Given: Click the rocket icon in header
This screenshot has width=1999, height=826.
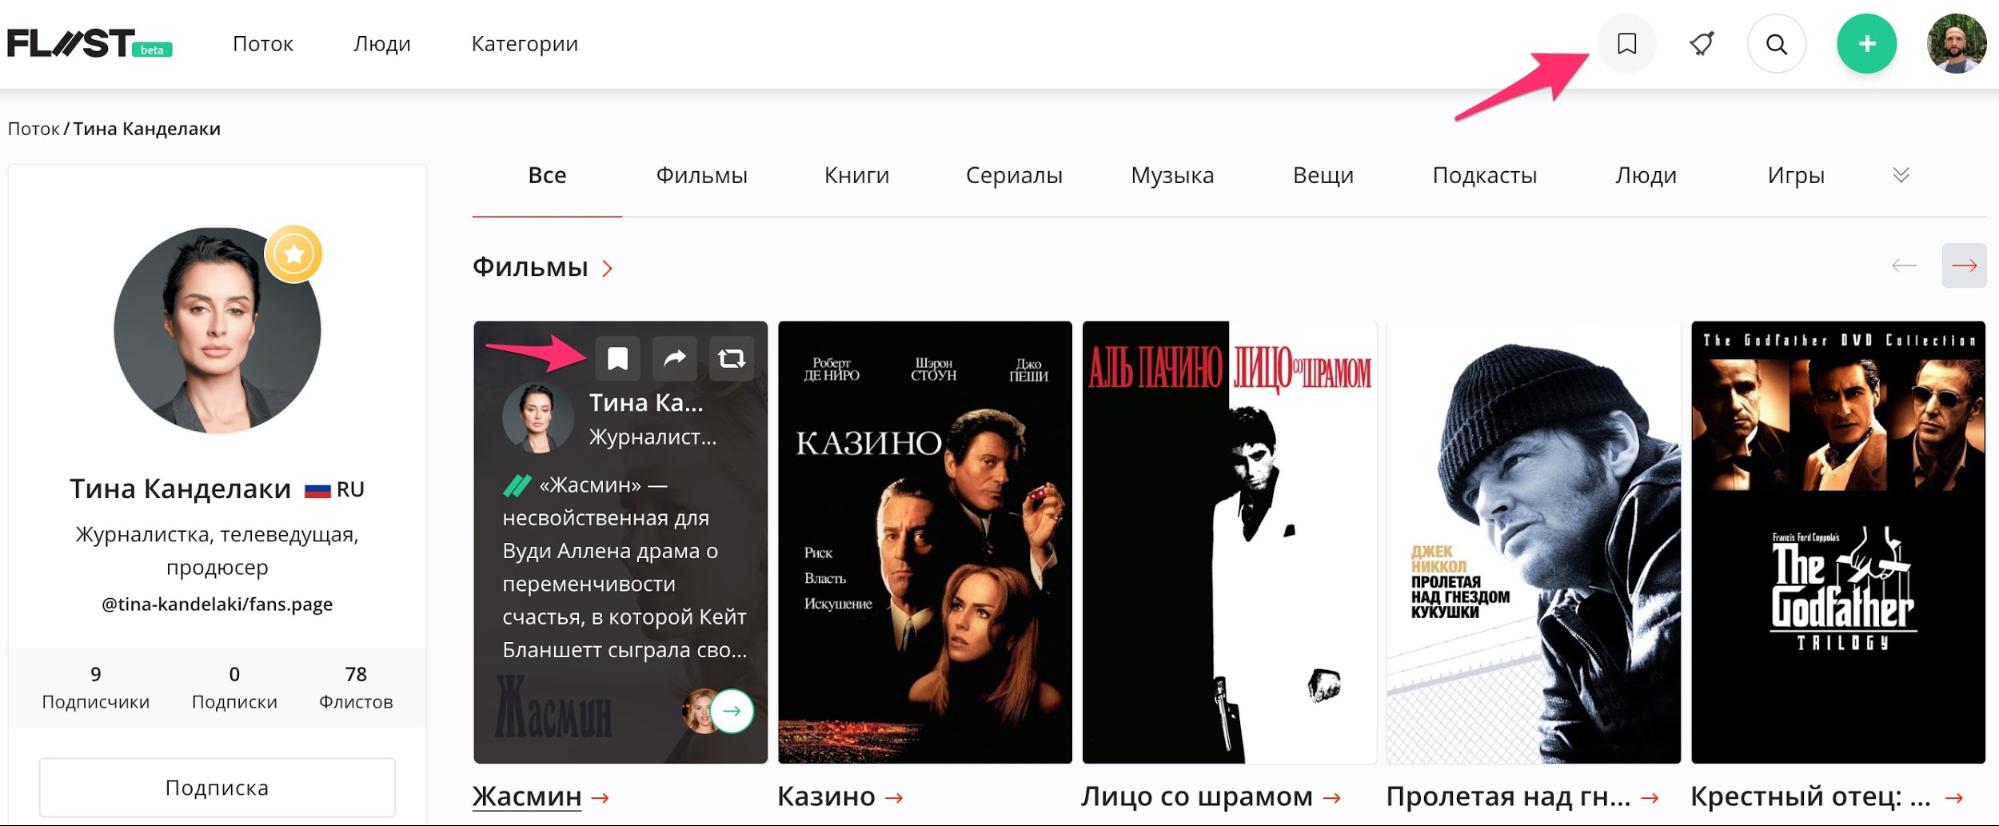Looking at the screenshot, I should (1702, 44).
